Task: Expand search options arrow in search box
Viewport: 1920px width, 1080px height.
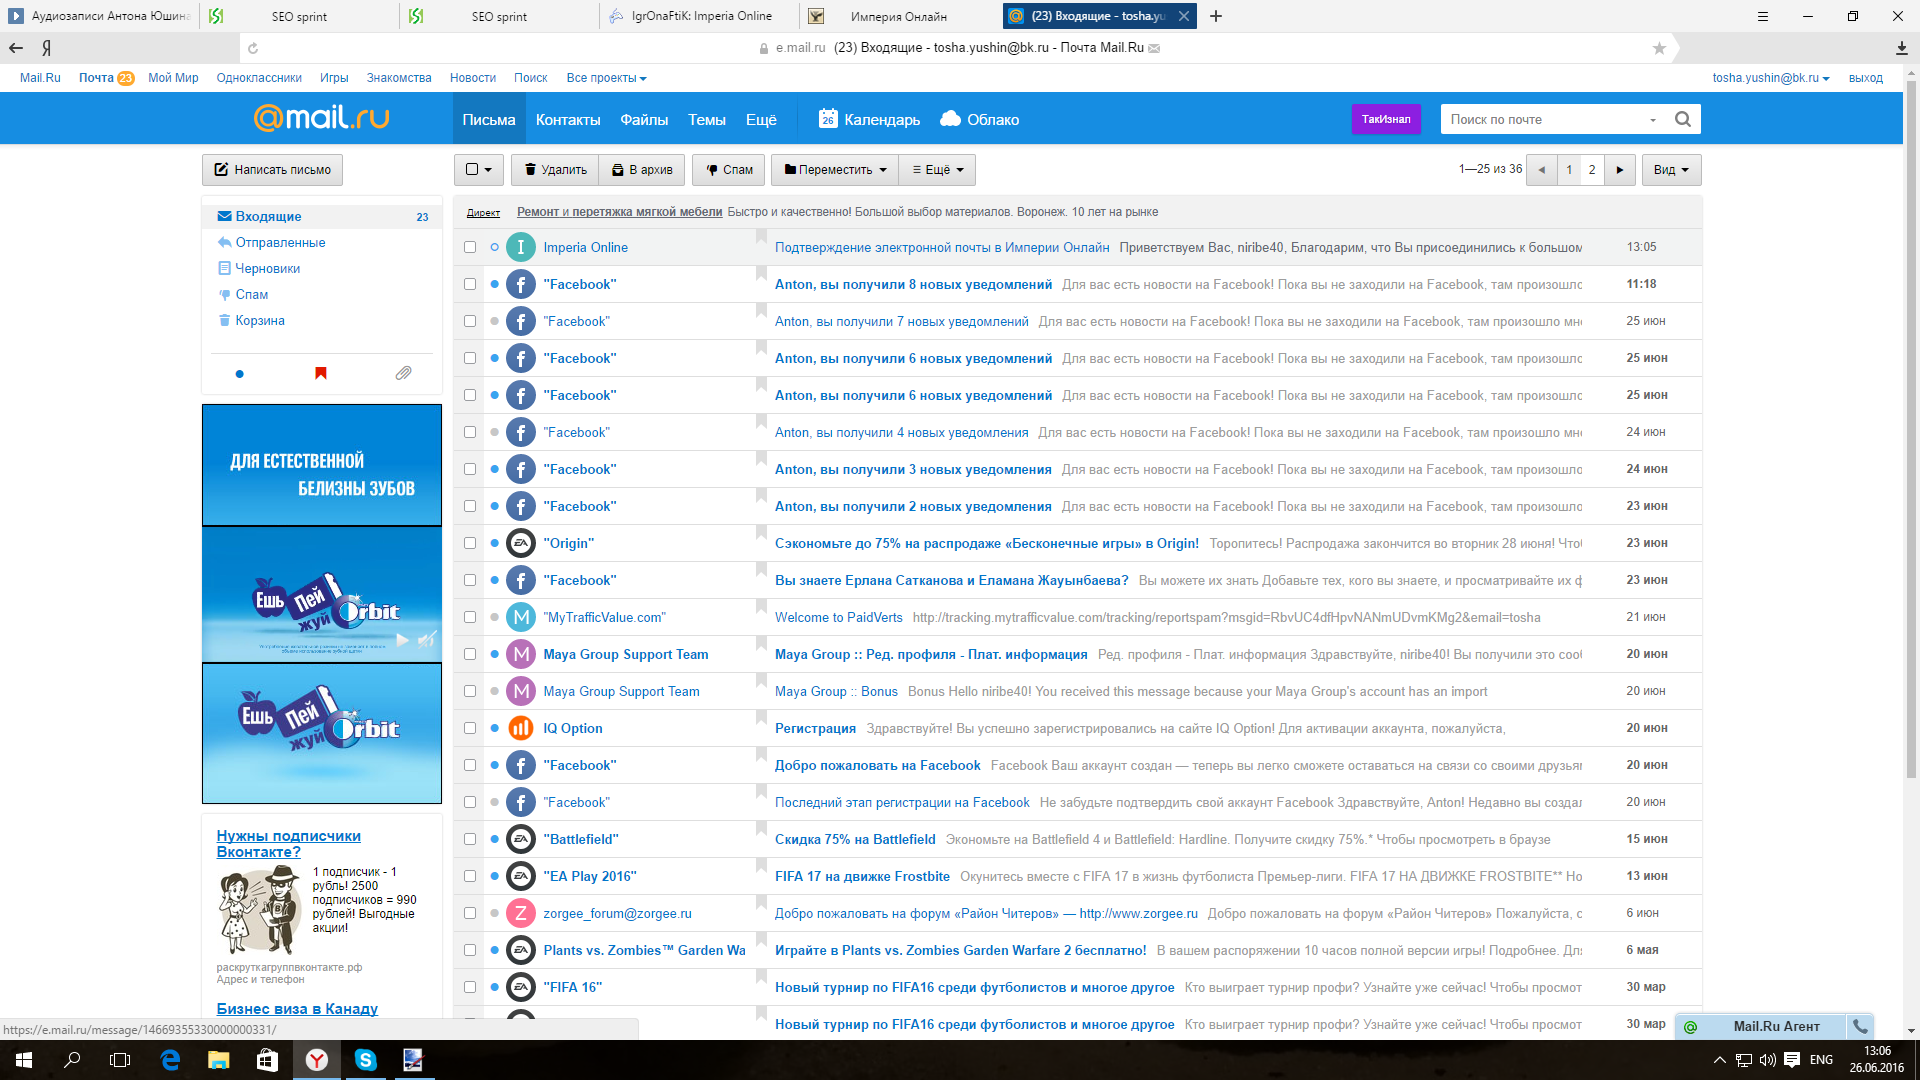Action: pos(1652,120)
